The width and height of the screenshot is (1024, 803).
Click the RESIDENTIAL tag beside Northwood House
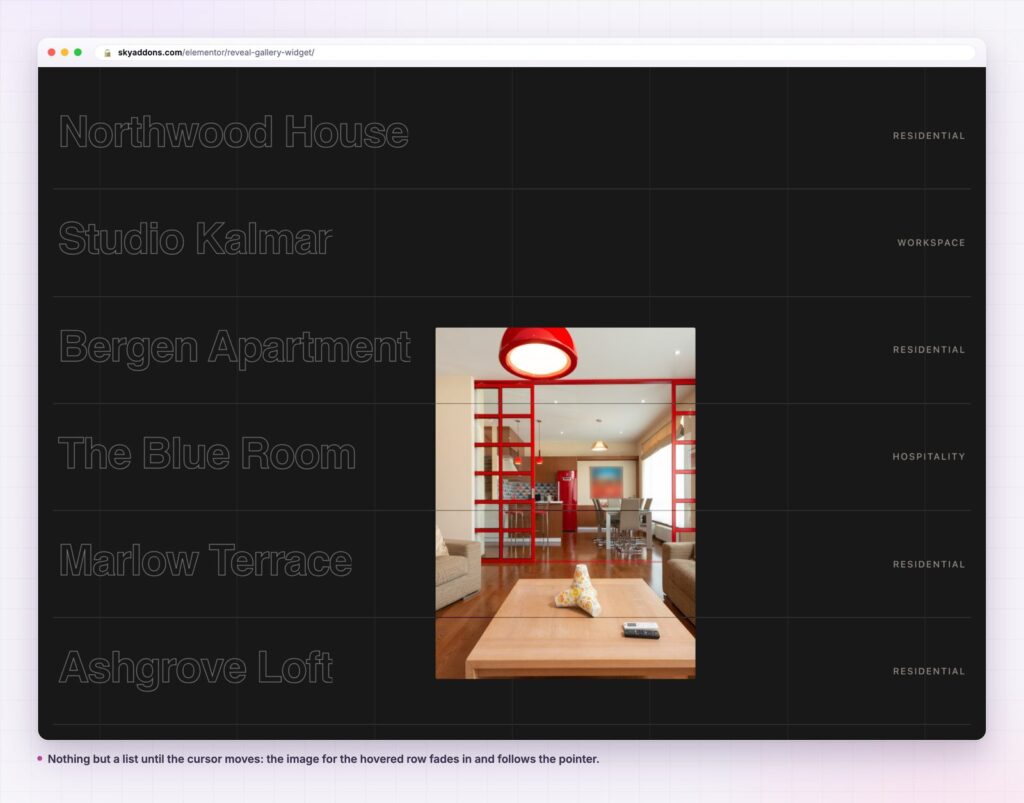929,136
